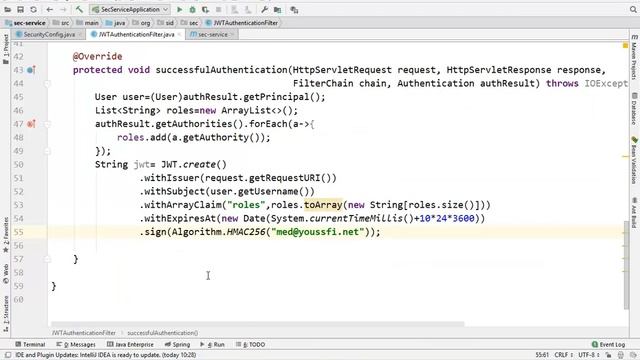Screen dimensions: 640x360
Task: Open settings with the wrench icon
Action: coord(264,9)
